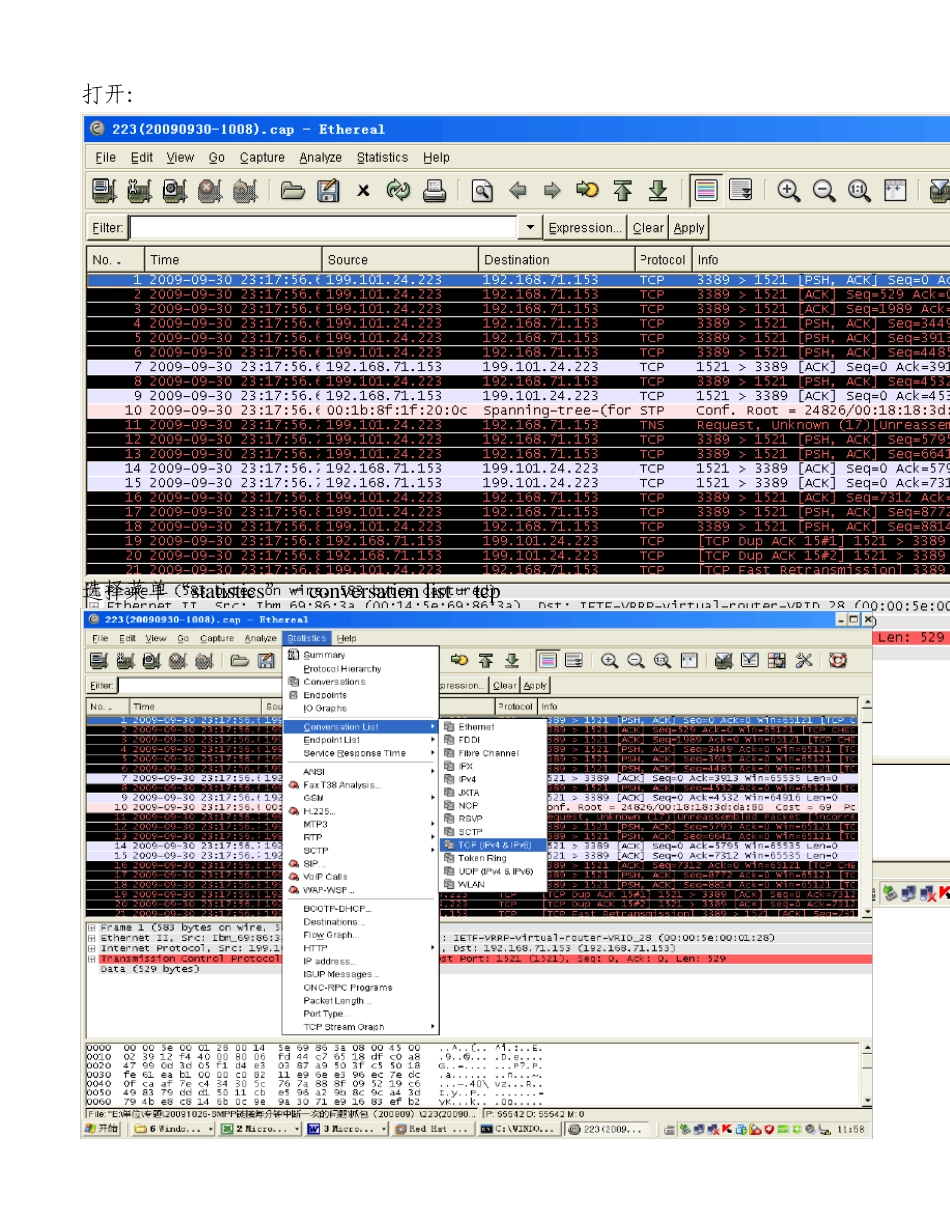Screen dimensions: 950x1230
Task: Click zoom 100% icon in upper window toolbar
Action: click(x=859, y=191)
